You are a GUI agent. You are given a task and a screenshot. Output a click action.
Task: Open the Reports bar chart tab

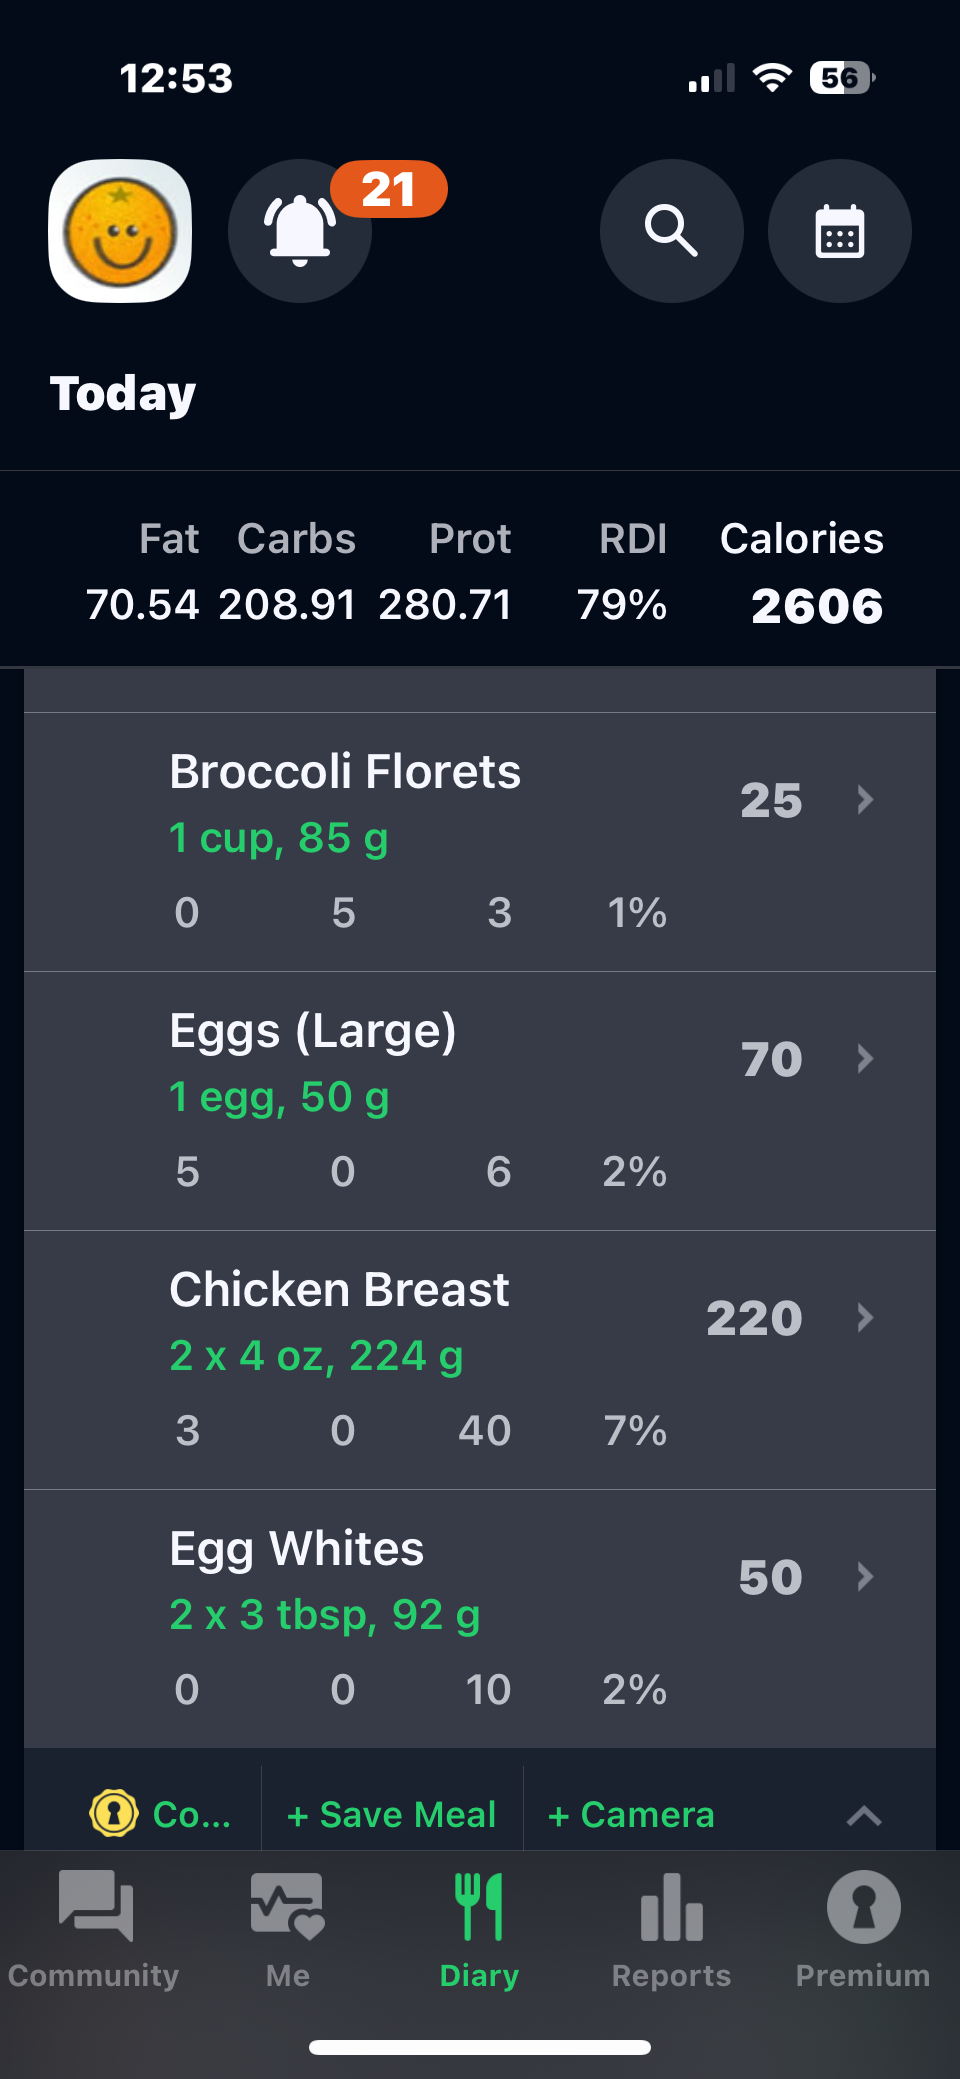point(671,1929)
